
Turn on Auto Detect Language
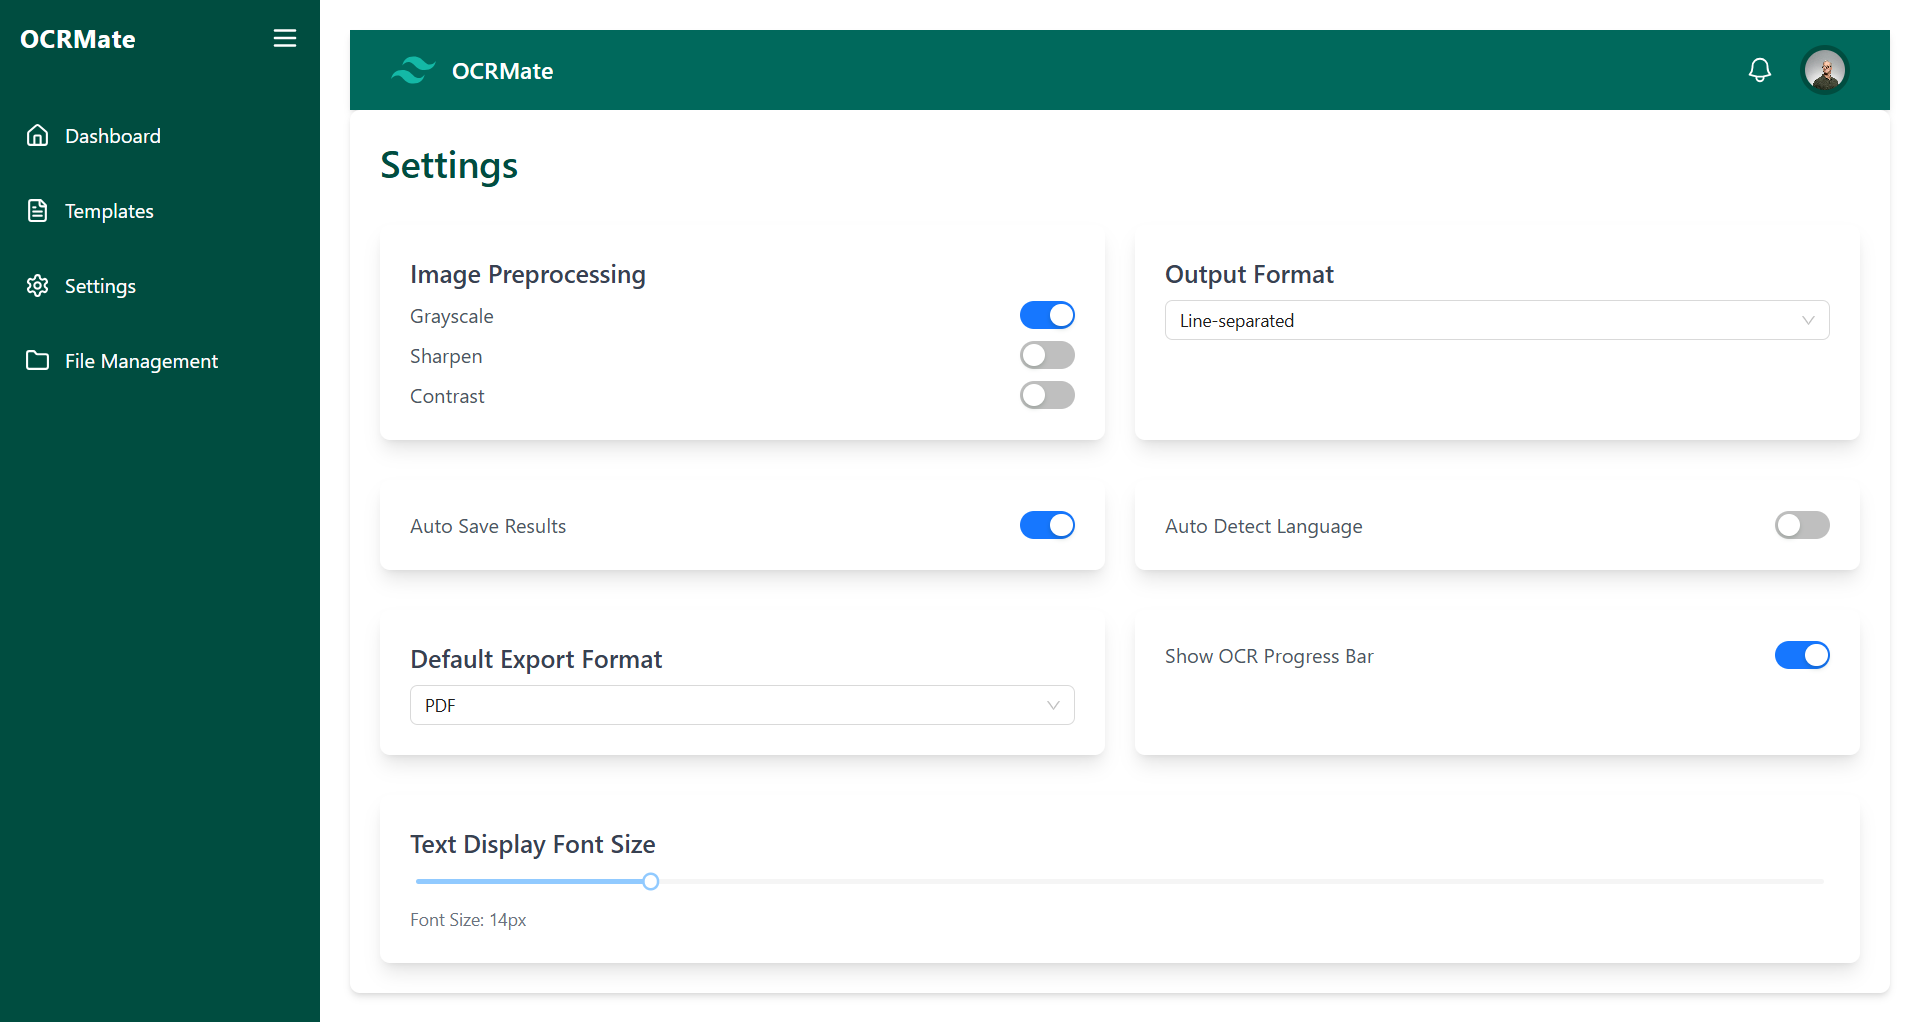(1801, 525)
